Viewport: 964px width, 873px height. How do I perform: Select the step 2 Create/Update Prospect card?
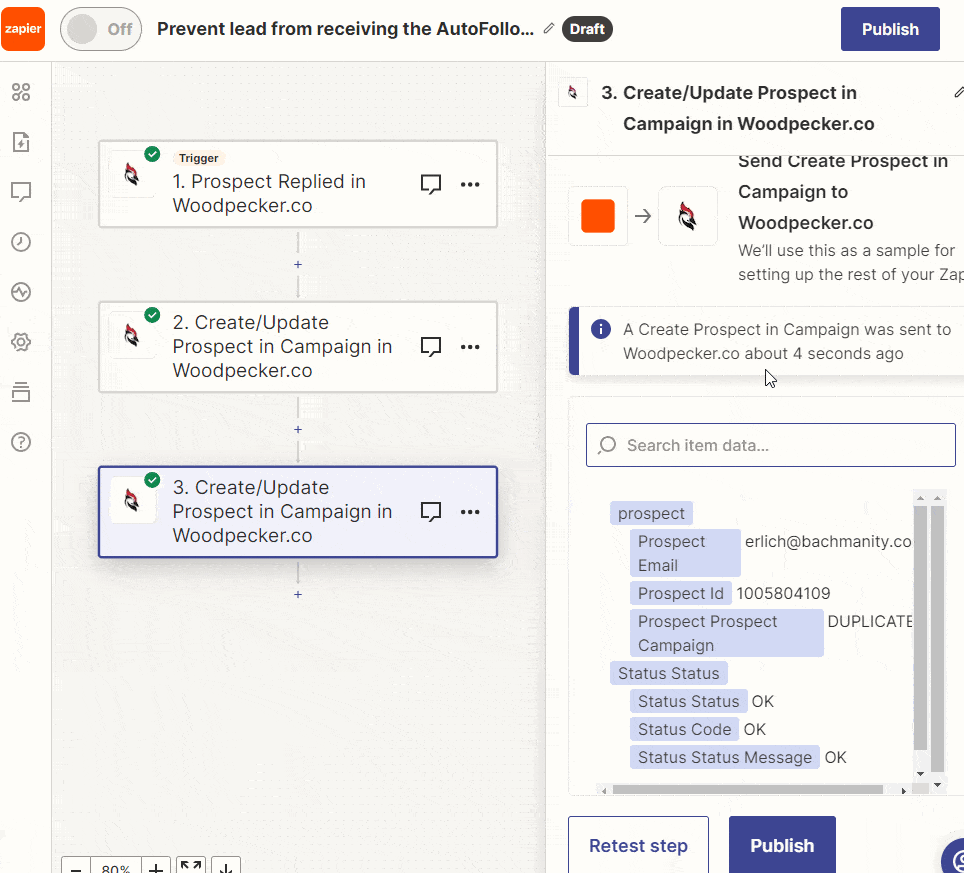(x=298, y=347)
